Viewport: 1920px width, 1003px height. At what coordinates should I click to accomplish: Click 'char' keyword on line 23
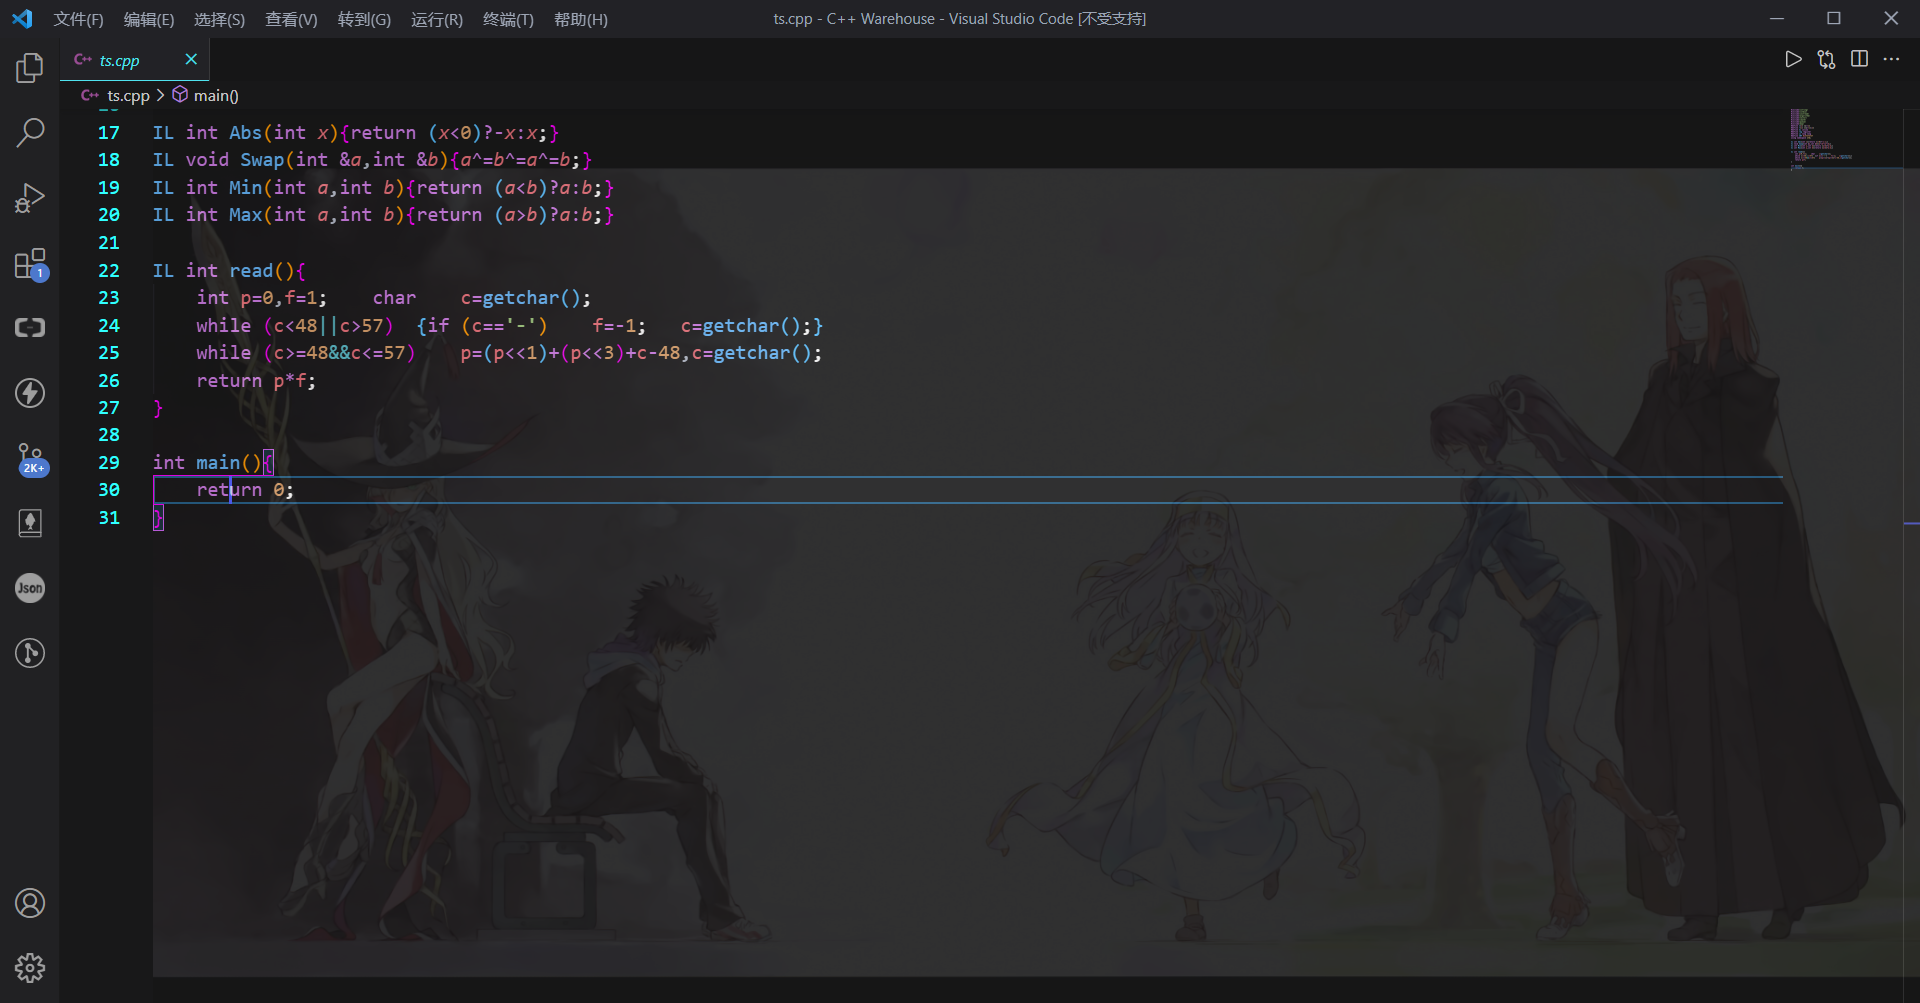(x=394, y=298)
